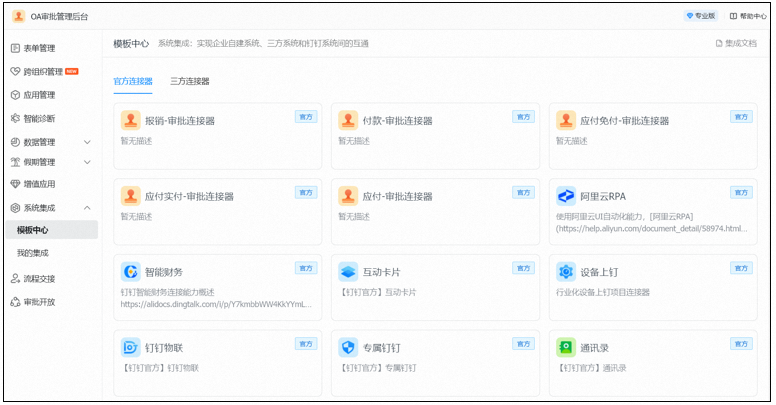Click the OA审批管理后台 logo icon

[x=18, y=16]
